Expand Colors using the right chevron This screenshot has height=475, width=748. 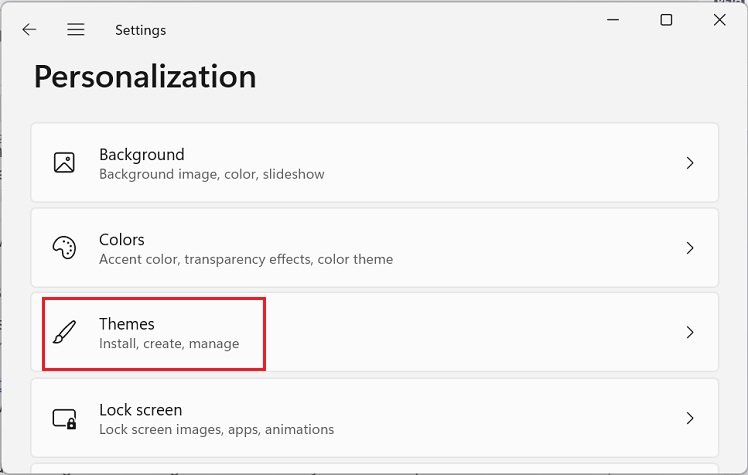[x=690, y=248]
